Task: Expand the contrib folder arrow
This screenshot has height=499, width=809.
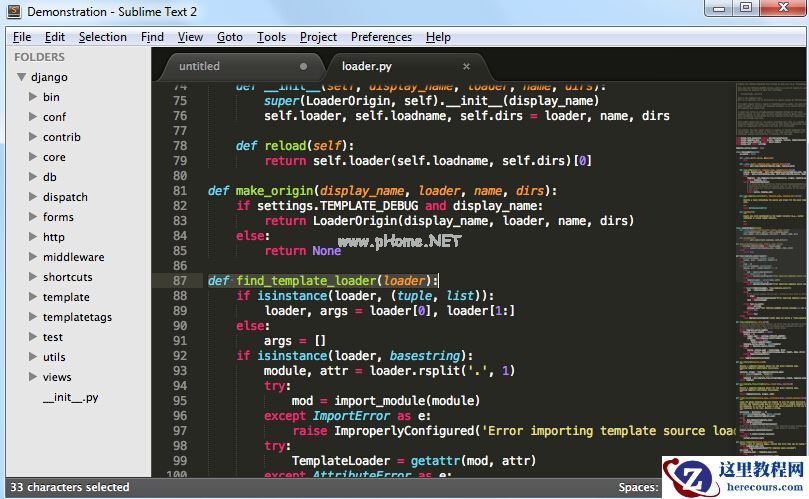Action: pos(33,137)
